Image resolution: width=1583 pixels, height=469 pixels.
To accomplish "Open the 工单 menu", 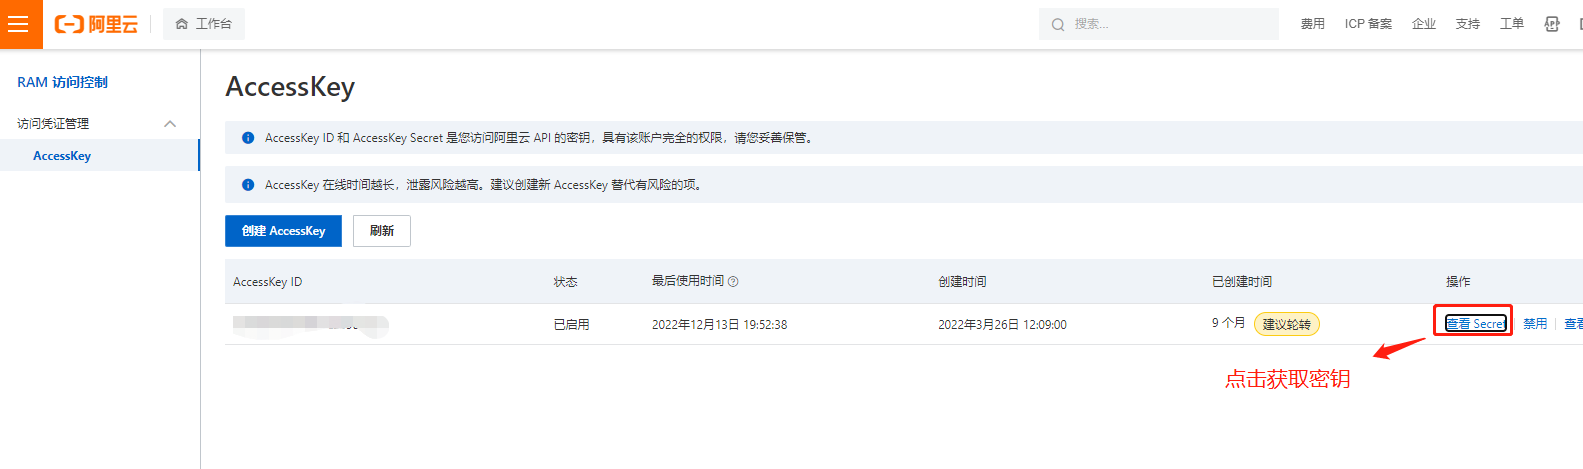I will [1511, 24].
